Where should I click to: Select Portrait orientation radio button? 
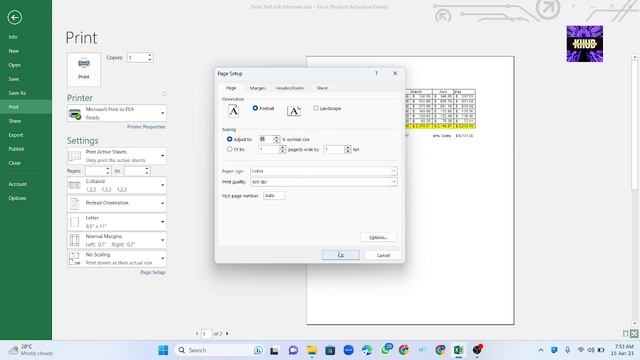pyautogui.click(x=255, y=108)
